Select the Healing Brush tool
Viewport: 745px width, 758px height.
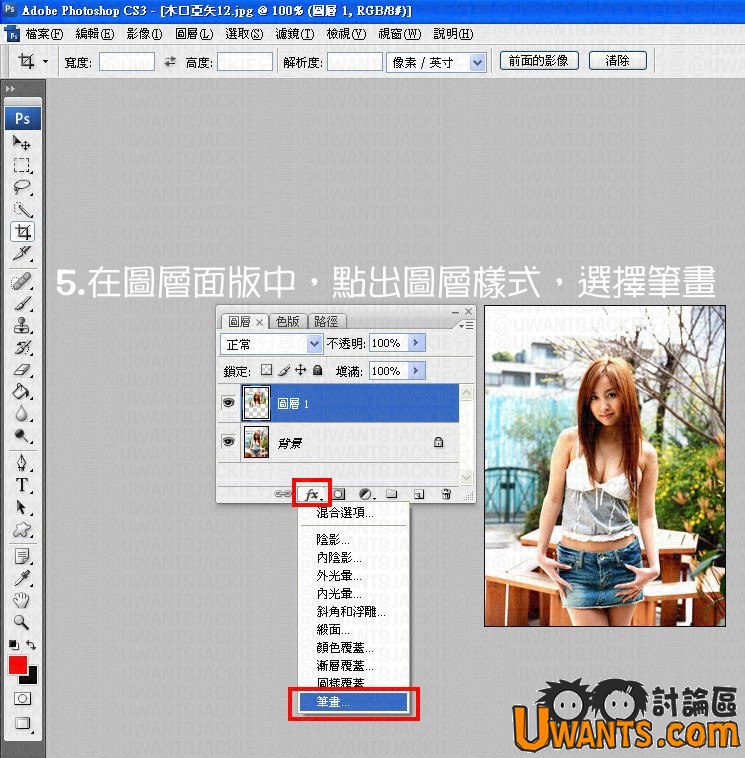pyautogui.click(x=21, y=281)
